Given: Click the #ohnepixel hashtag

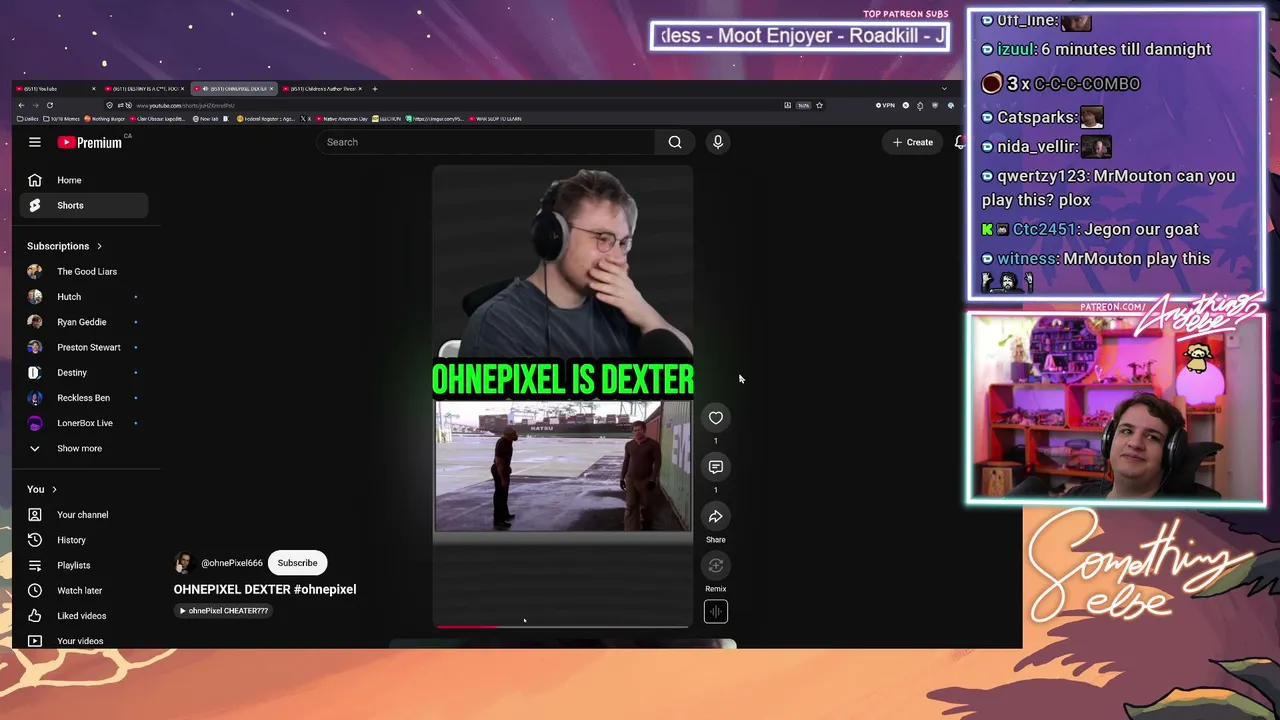Looking at the screenshot, I should [x=325, y=590].
